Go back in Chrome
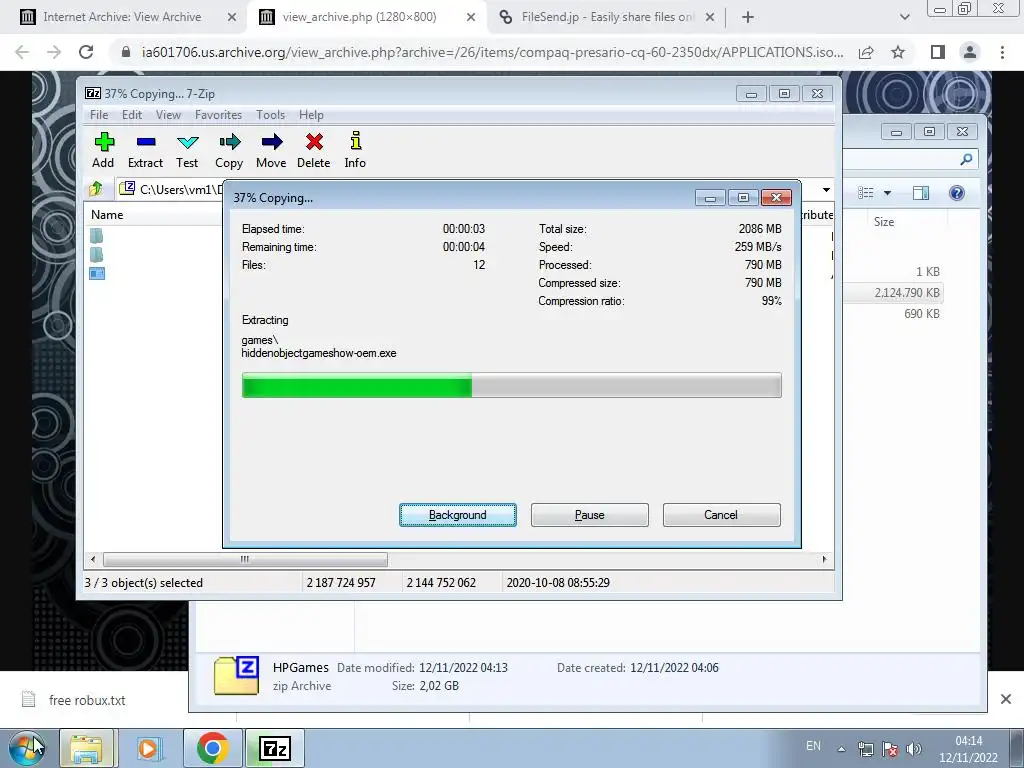The height and width of the screenshot is (768, 1024). [x=22, y=52]
